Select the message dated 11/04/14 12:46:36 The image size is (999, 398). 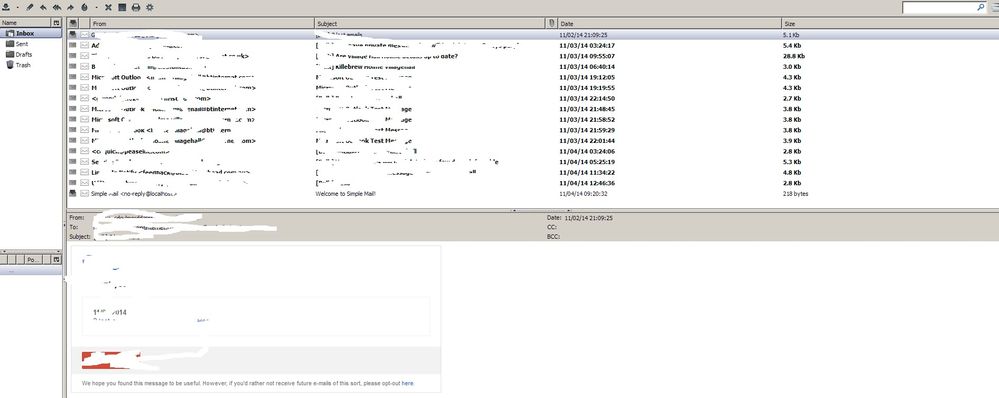point(533,183)
